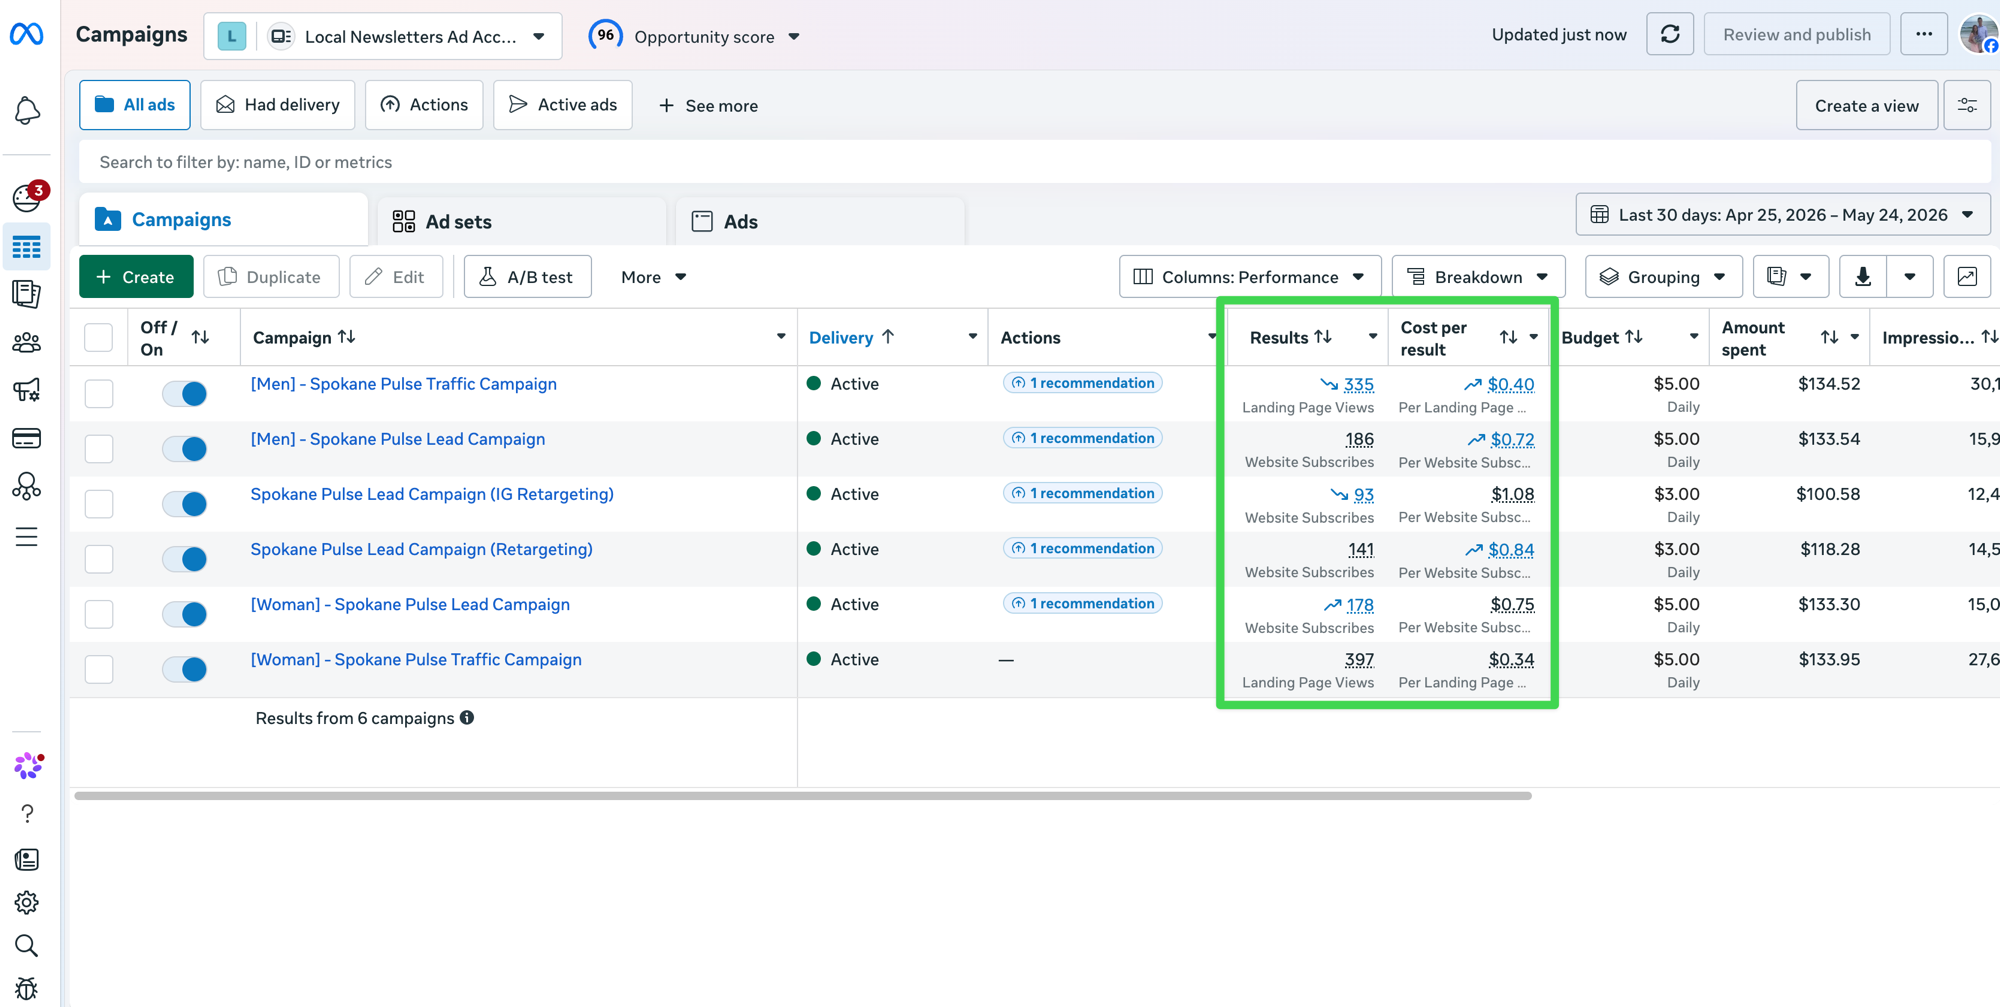
Task: Click the A/B test button
Action: [527, 277]
